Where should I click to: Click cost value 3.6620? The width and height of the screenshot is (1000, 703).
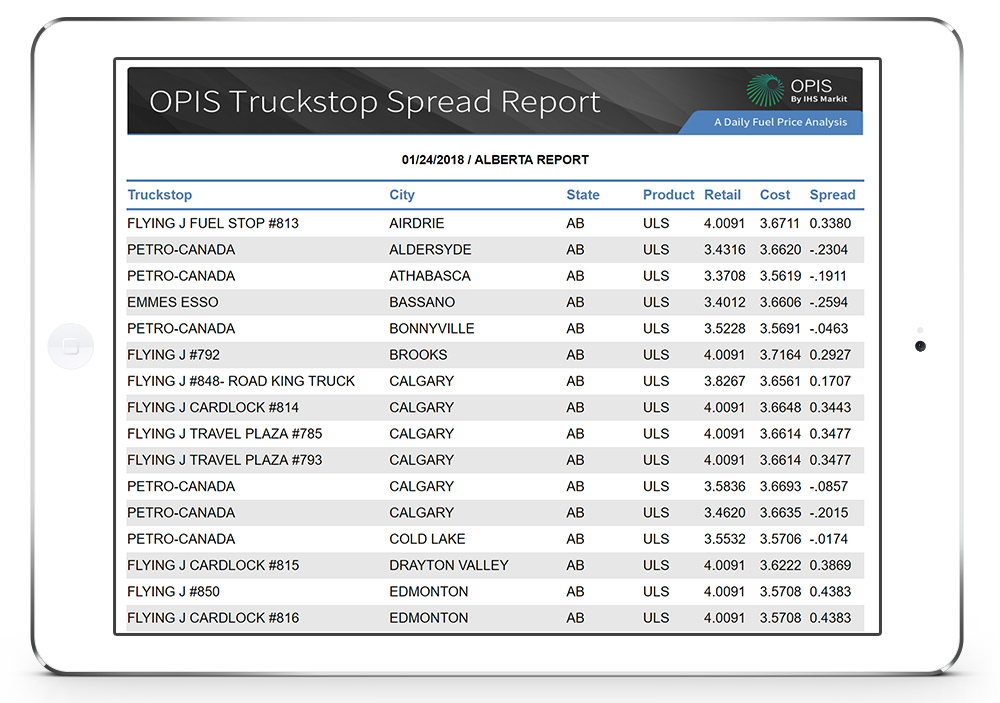780,249
